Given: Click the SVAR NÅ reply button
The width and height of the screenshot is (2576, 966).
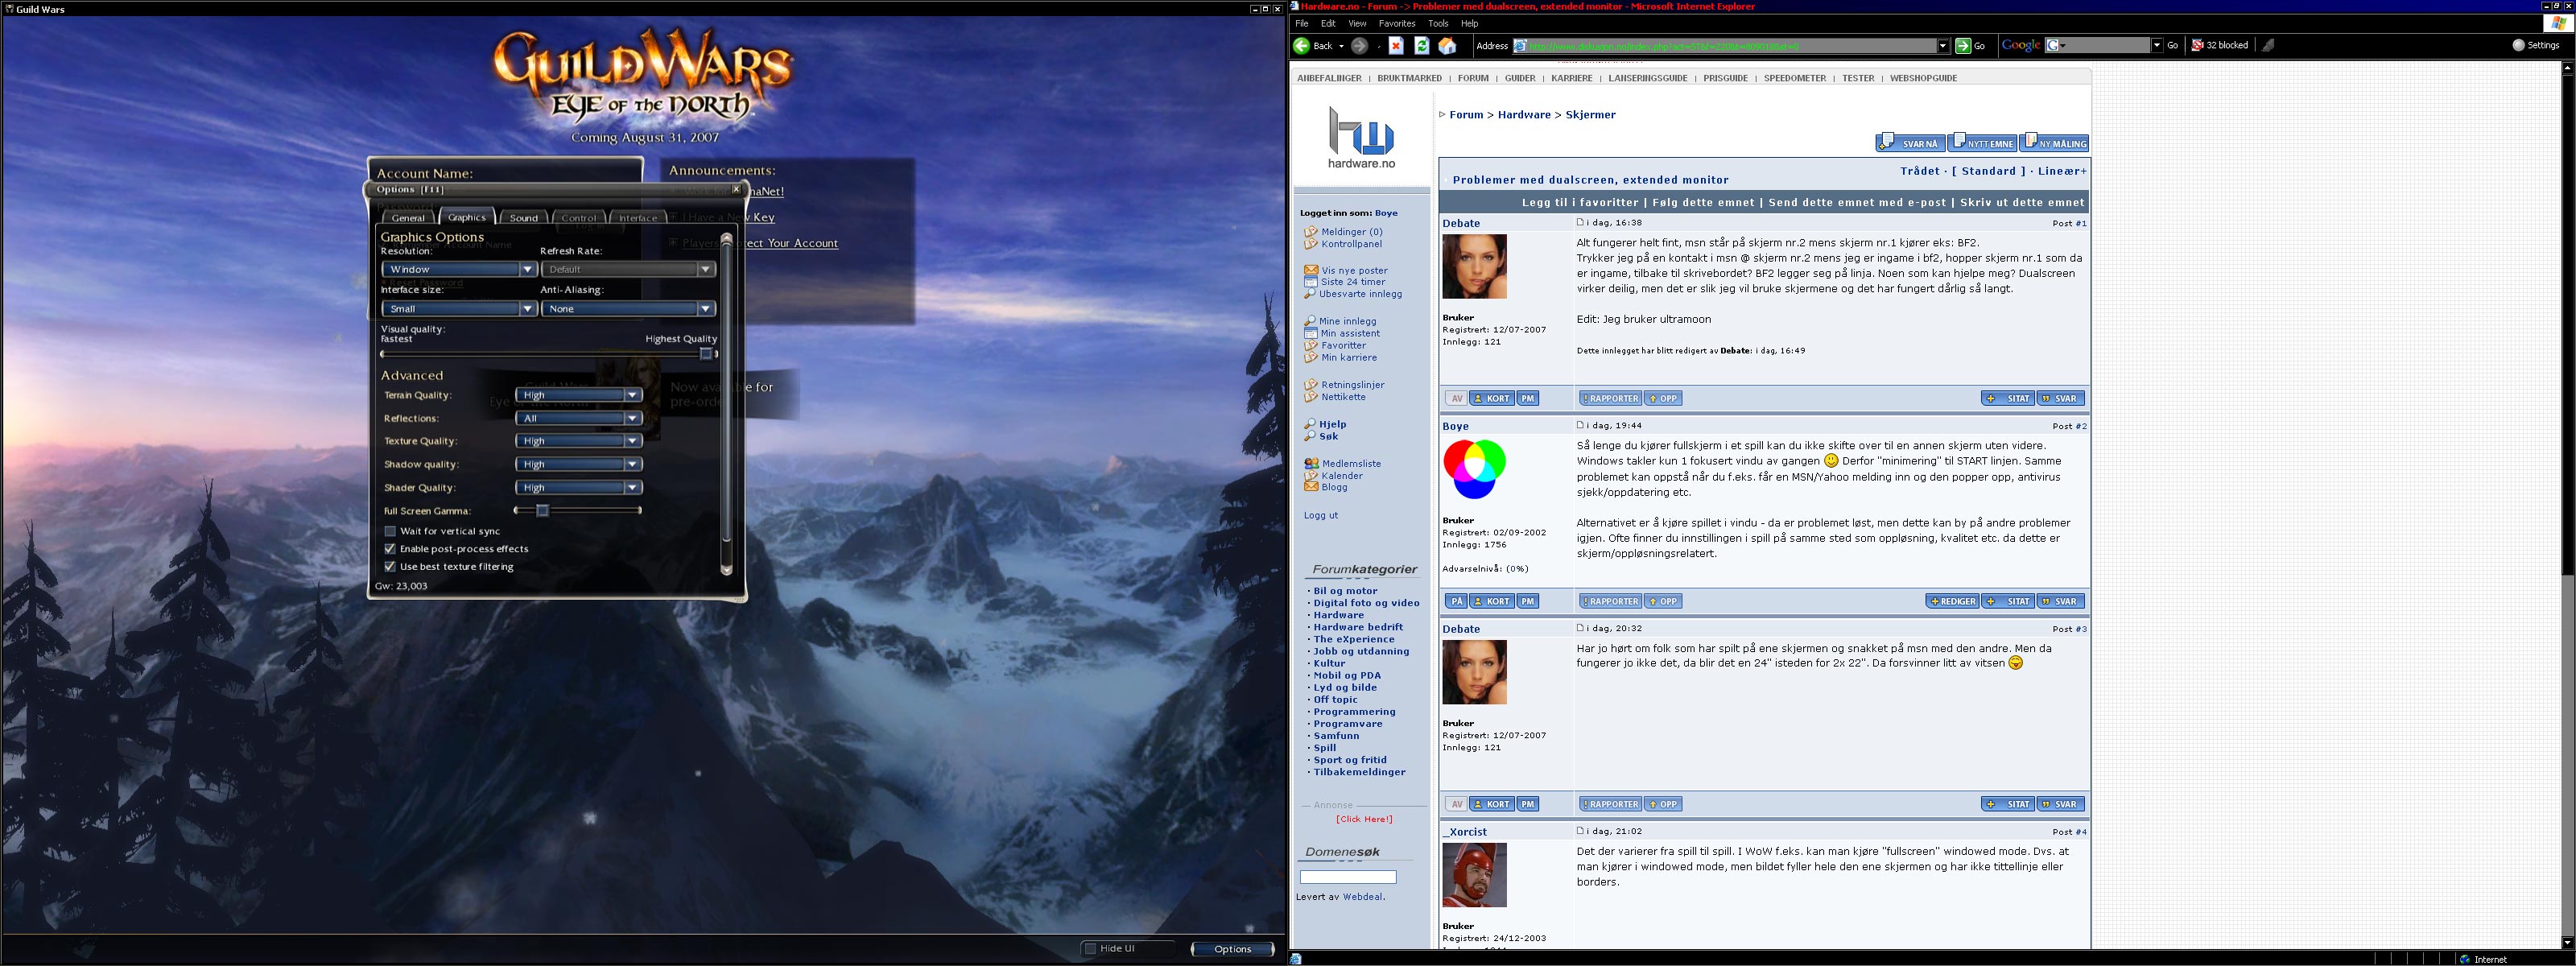Looking at the screenshot, I should click(x=1910, y=143).
